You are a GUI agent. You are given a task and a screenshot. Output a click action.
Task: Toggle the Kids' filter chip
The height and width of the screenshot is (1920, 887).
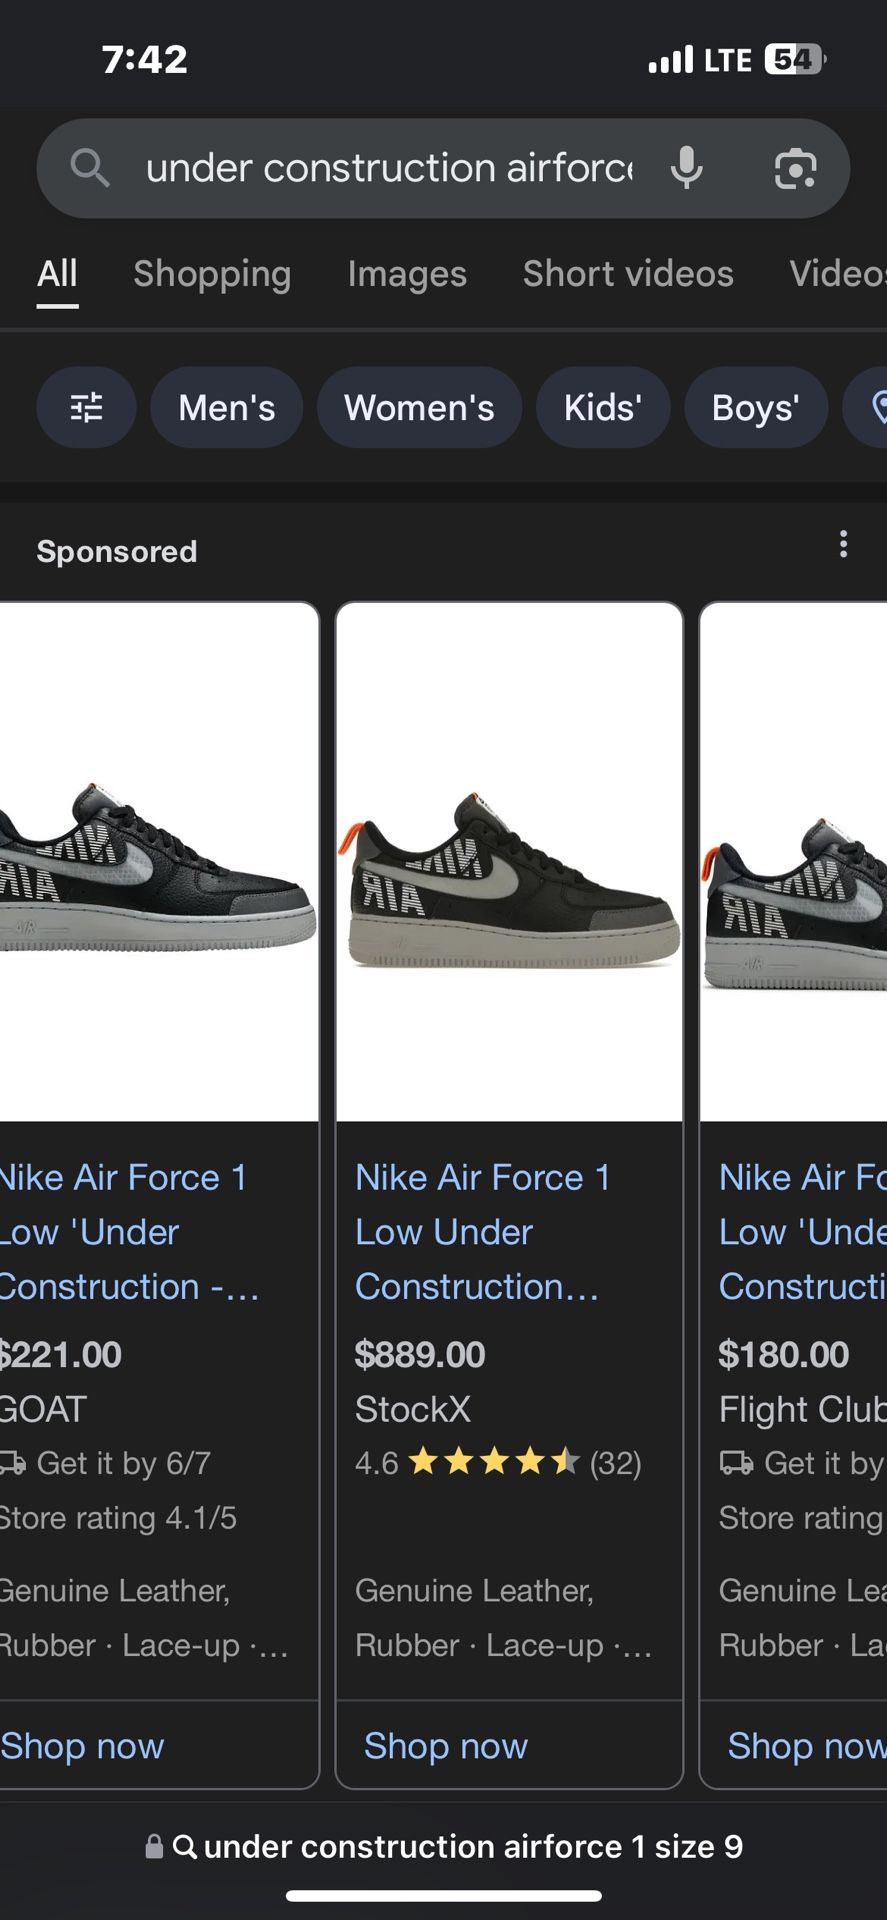pos(602,408)
